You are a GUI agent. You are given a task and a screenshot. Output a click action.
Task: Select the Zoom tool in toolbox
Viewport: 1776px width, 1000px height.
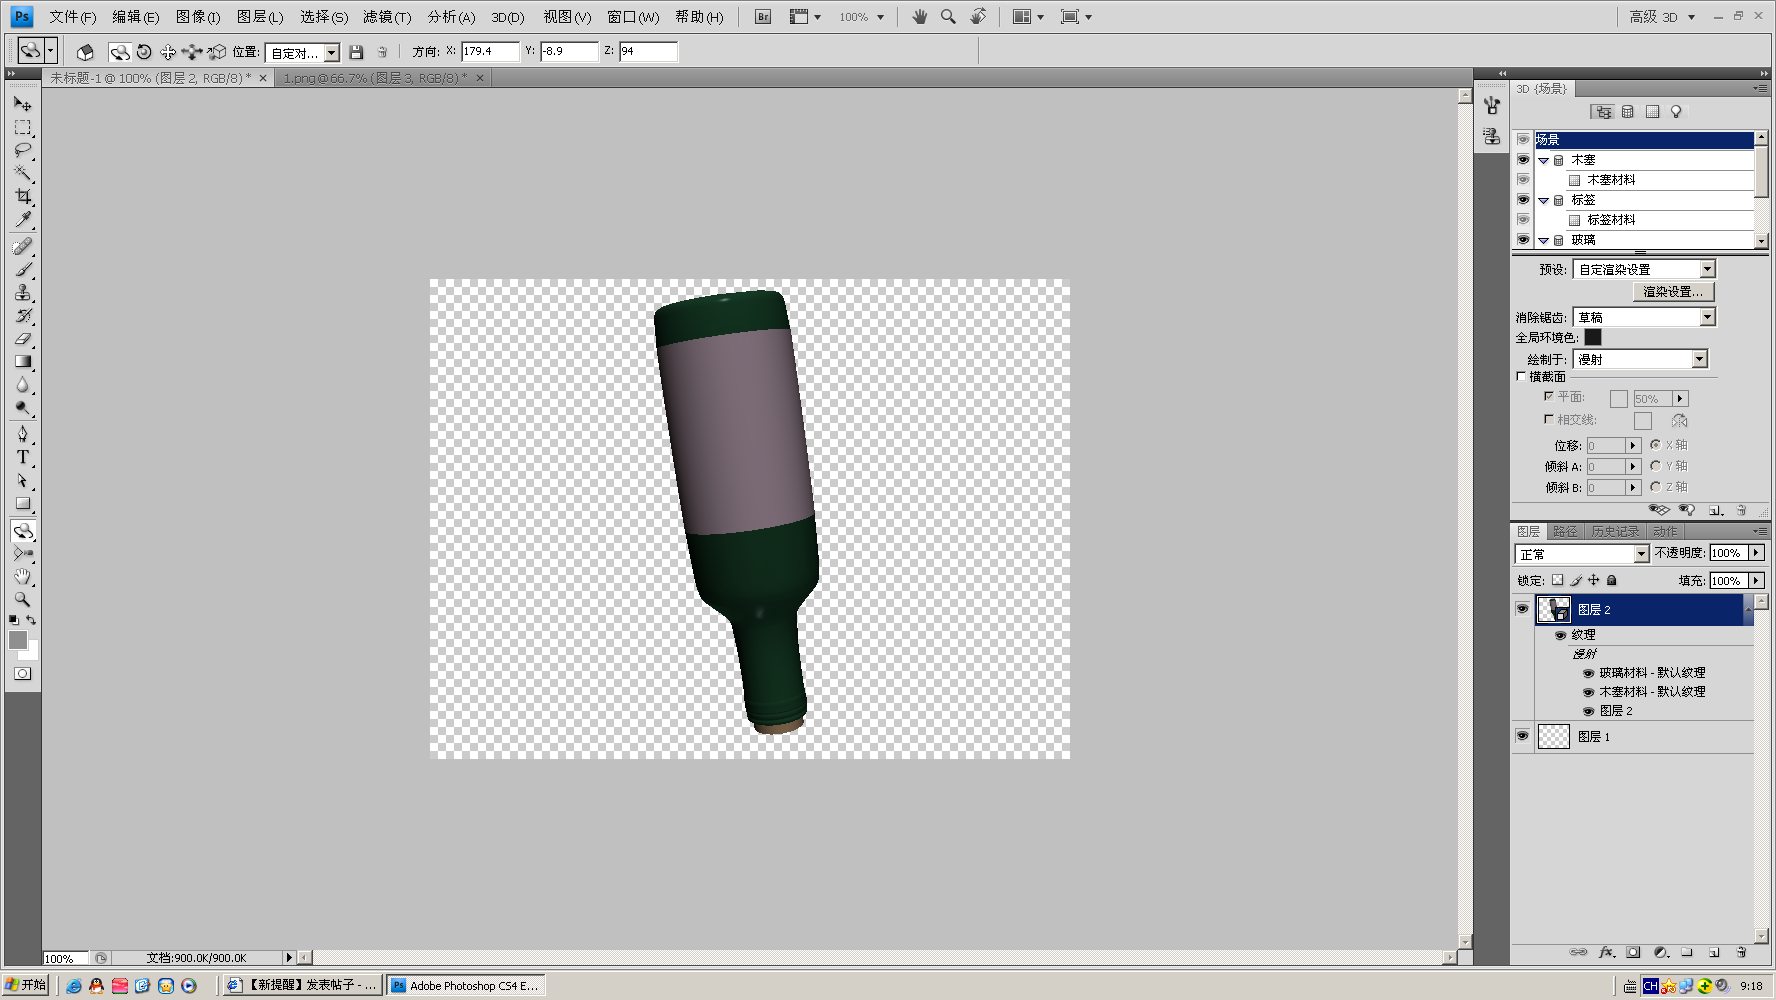22,600
